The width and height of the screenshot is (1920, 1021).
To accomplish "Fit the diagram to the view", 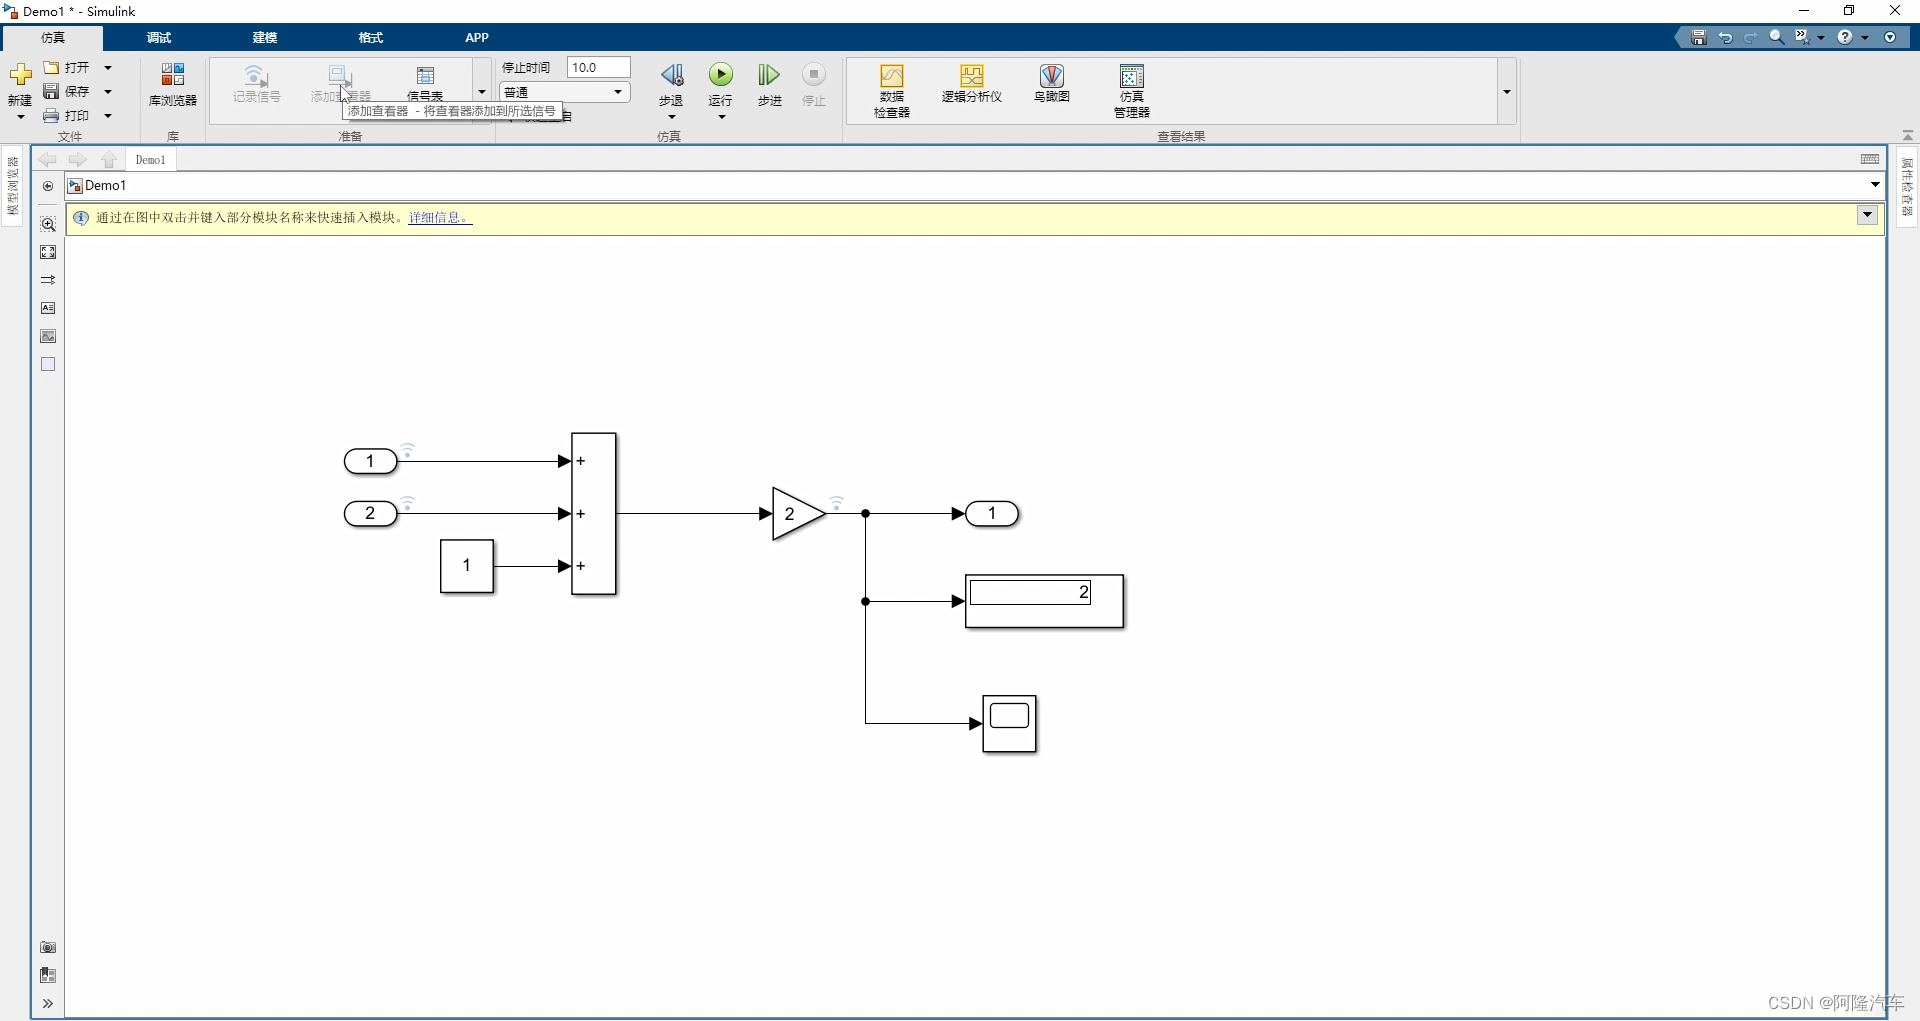I will (48, 252).
